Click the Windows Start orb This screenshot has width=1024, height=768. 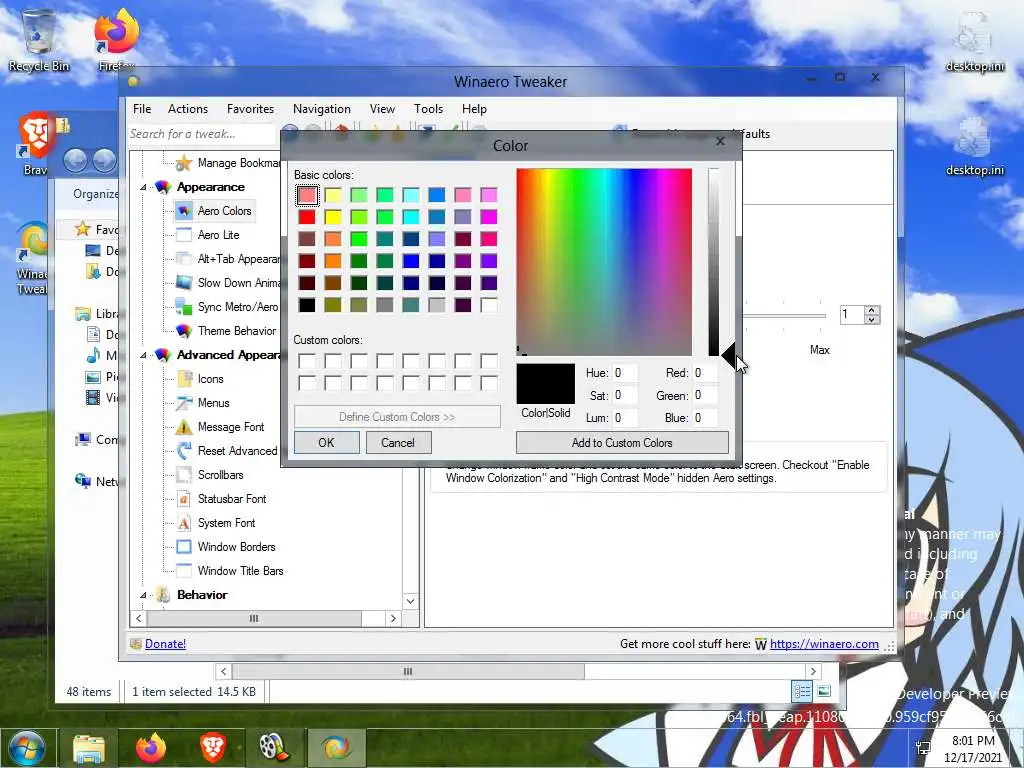click(x=27, y=748)
